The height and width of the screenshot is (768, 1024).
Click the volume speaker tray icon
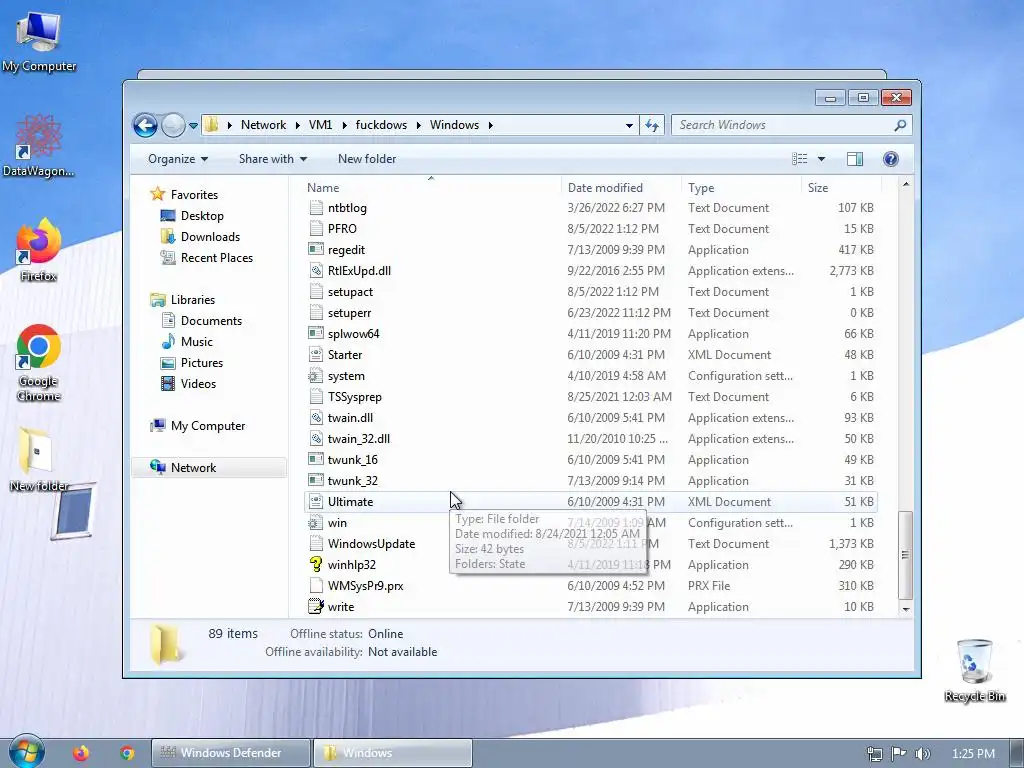pos(922,754)
